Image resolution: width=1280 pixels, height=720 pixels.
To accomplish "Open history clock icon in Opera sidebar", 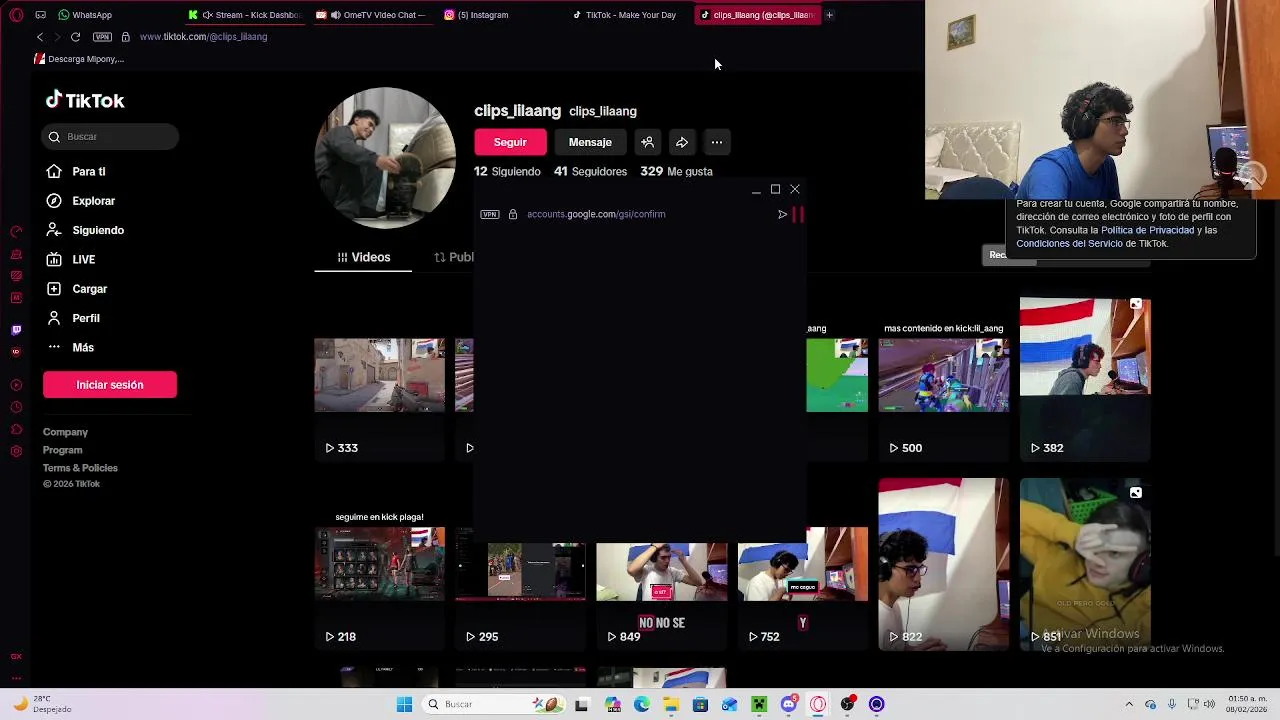I will point(16,407).
